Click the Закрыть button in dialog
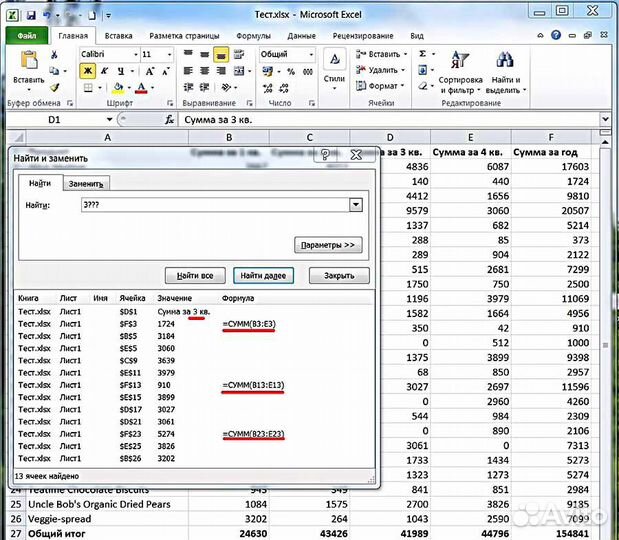 pos(339,276)
